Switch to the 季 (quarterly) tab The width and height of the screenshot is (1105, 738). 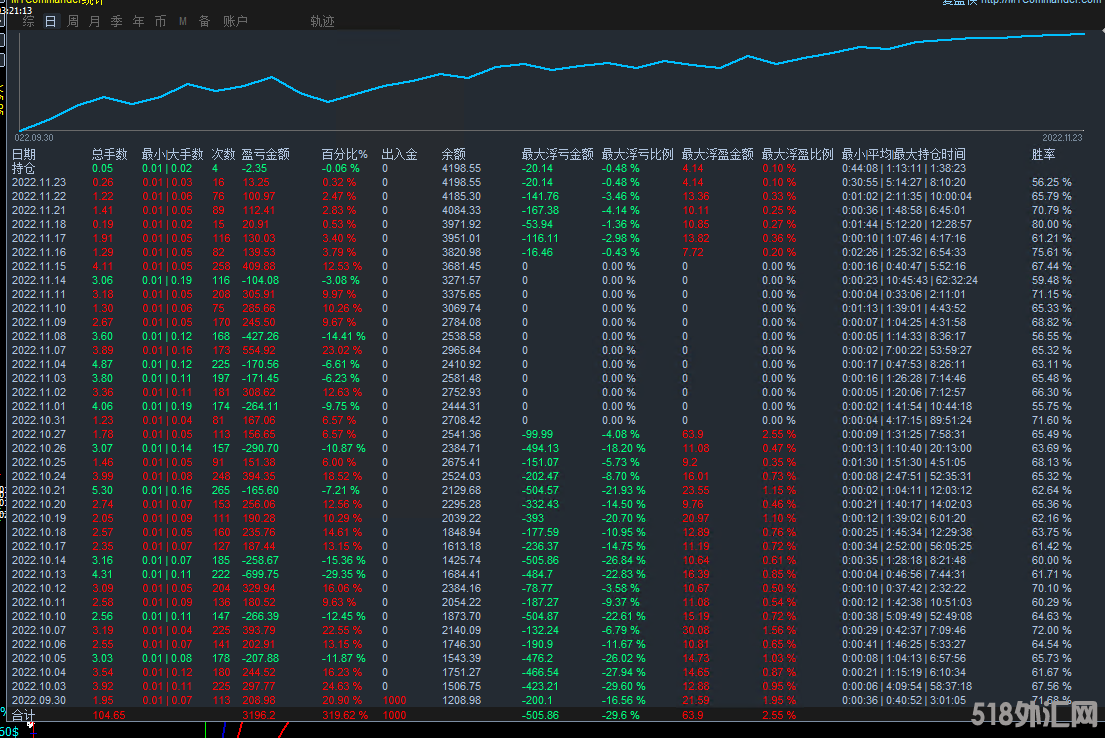click(117, 21)
